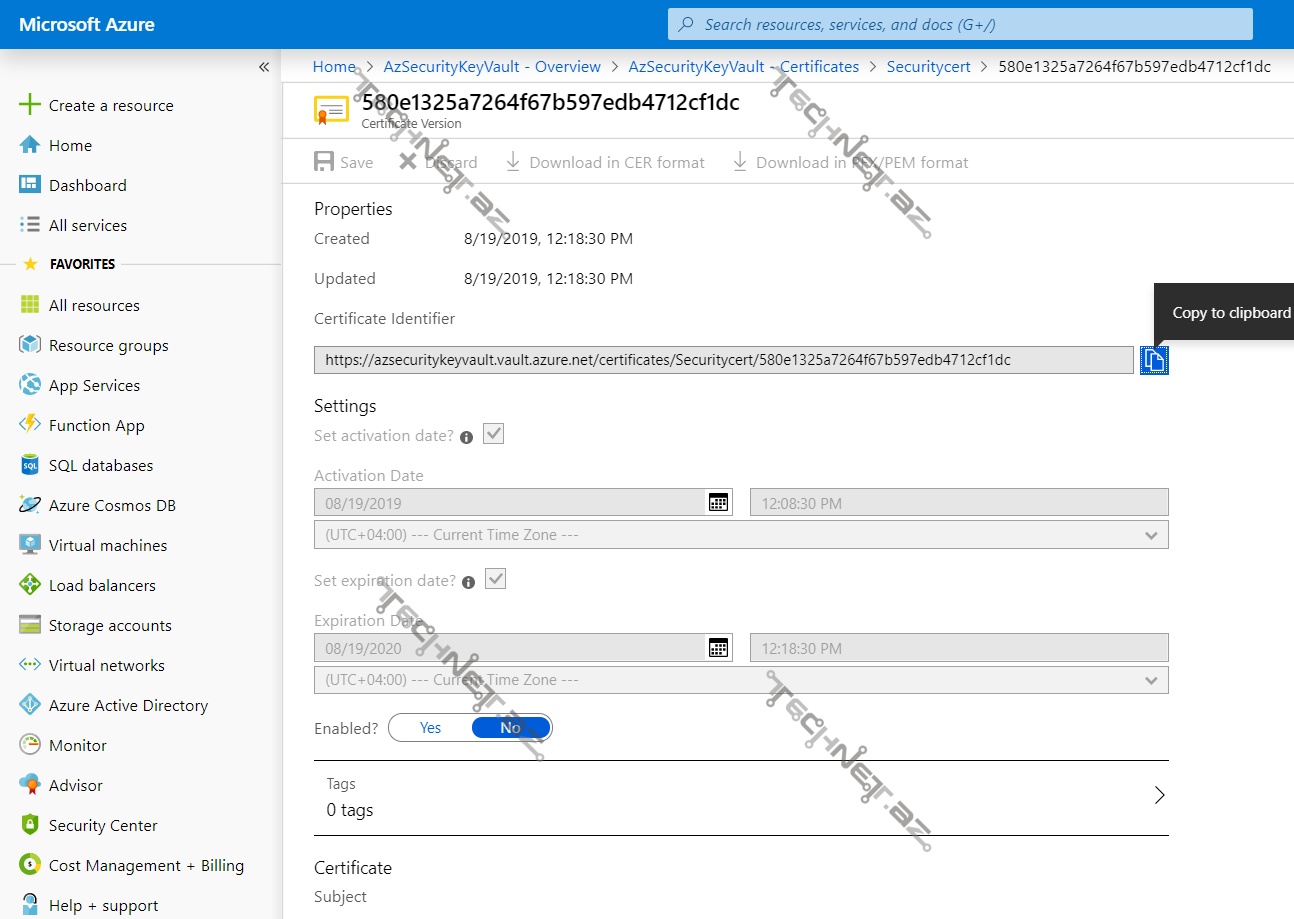The height and width of the screenshot is (919, 1294).
Task: Collapse the left sidebar with double chevron
Action: click(264, 67)
